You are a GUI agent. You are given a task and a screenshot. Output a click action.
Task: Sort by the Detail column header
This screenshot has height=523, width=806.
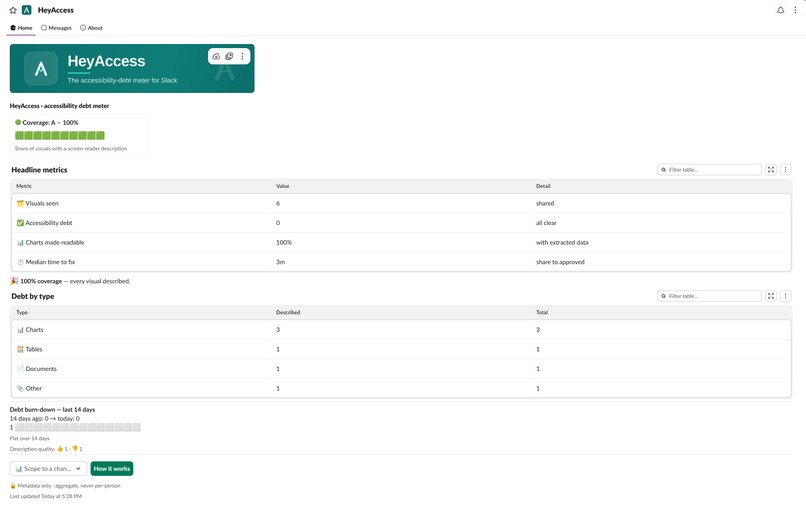point(543,186)
